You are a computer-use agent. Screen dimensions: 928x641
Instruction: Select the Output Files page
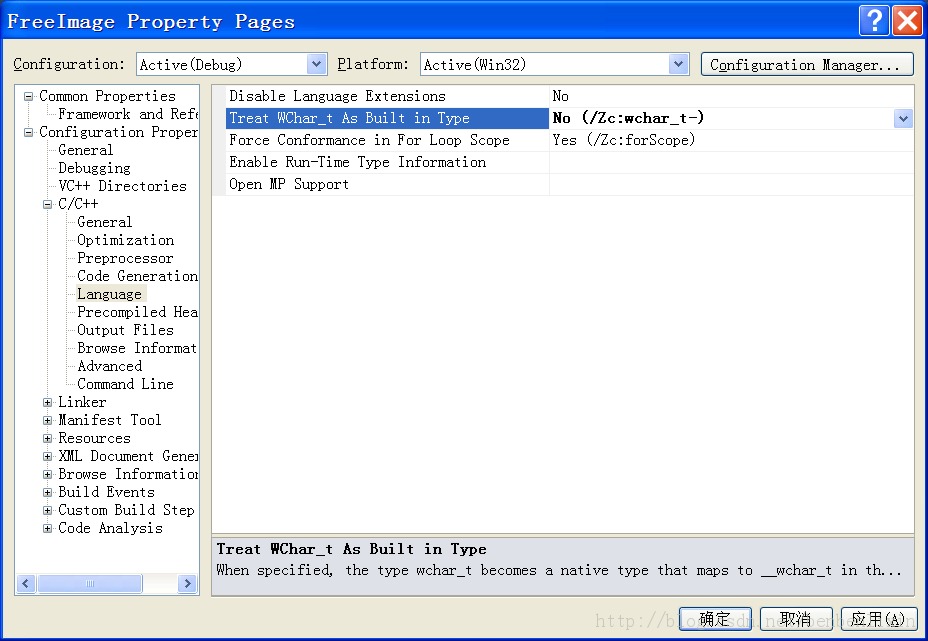125,330
